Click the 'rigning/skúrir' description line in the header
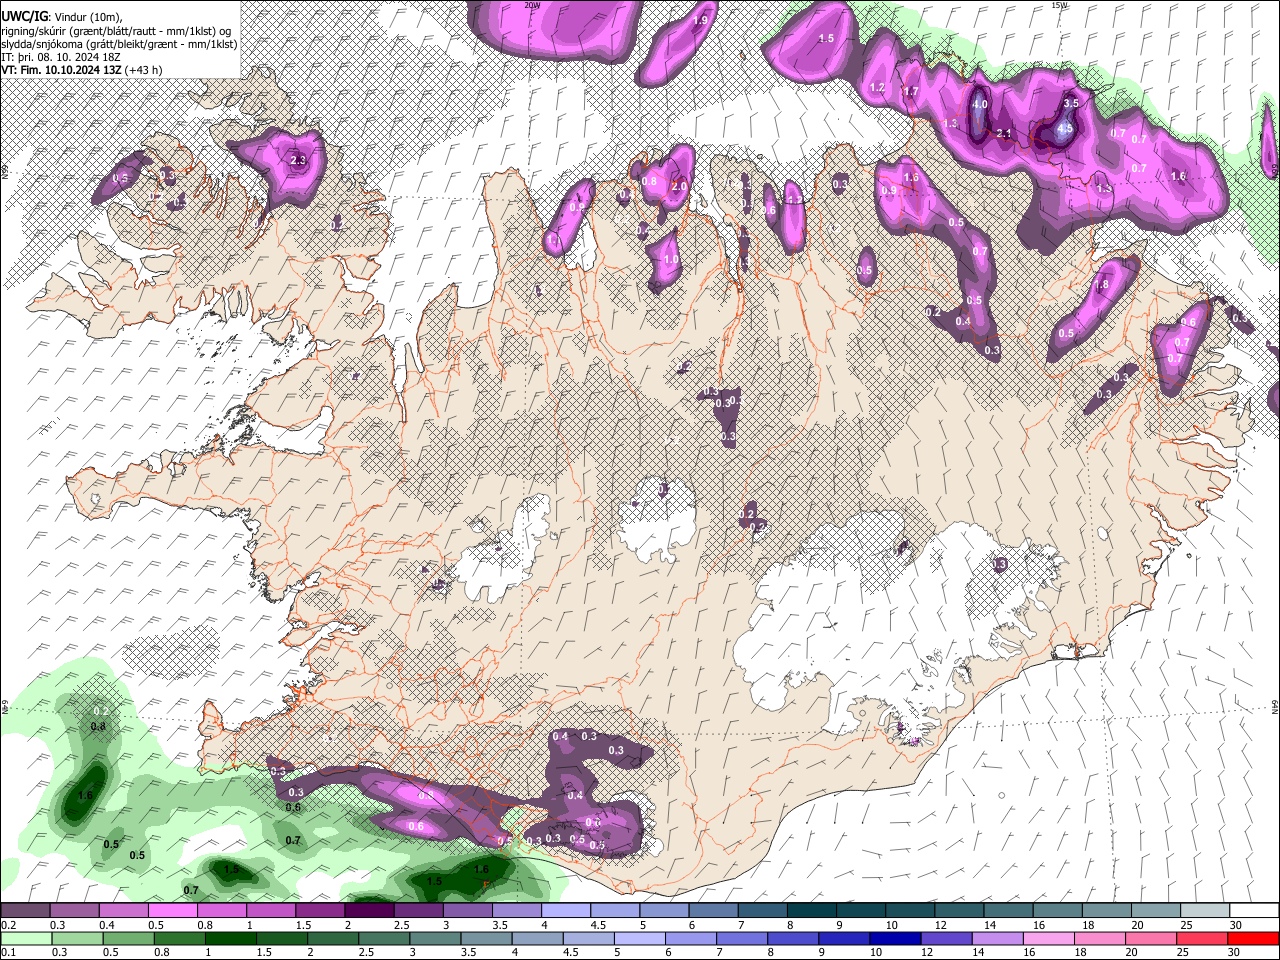1280x960 pixels. (116, 31)
